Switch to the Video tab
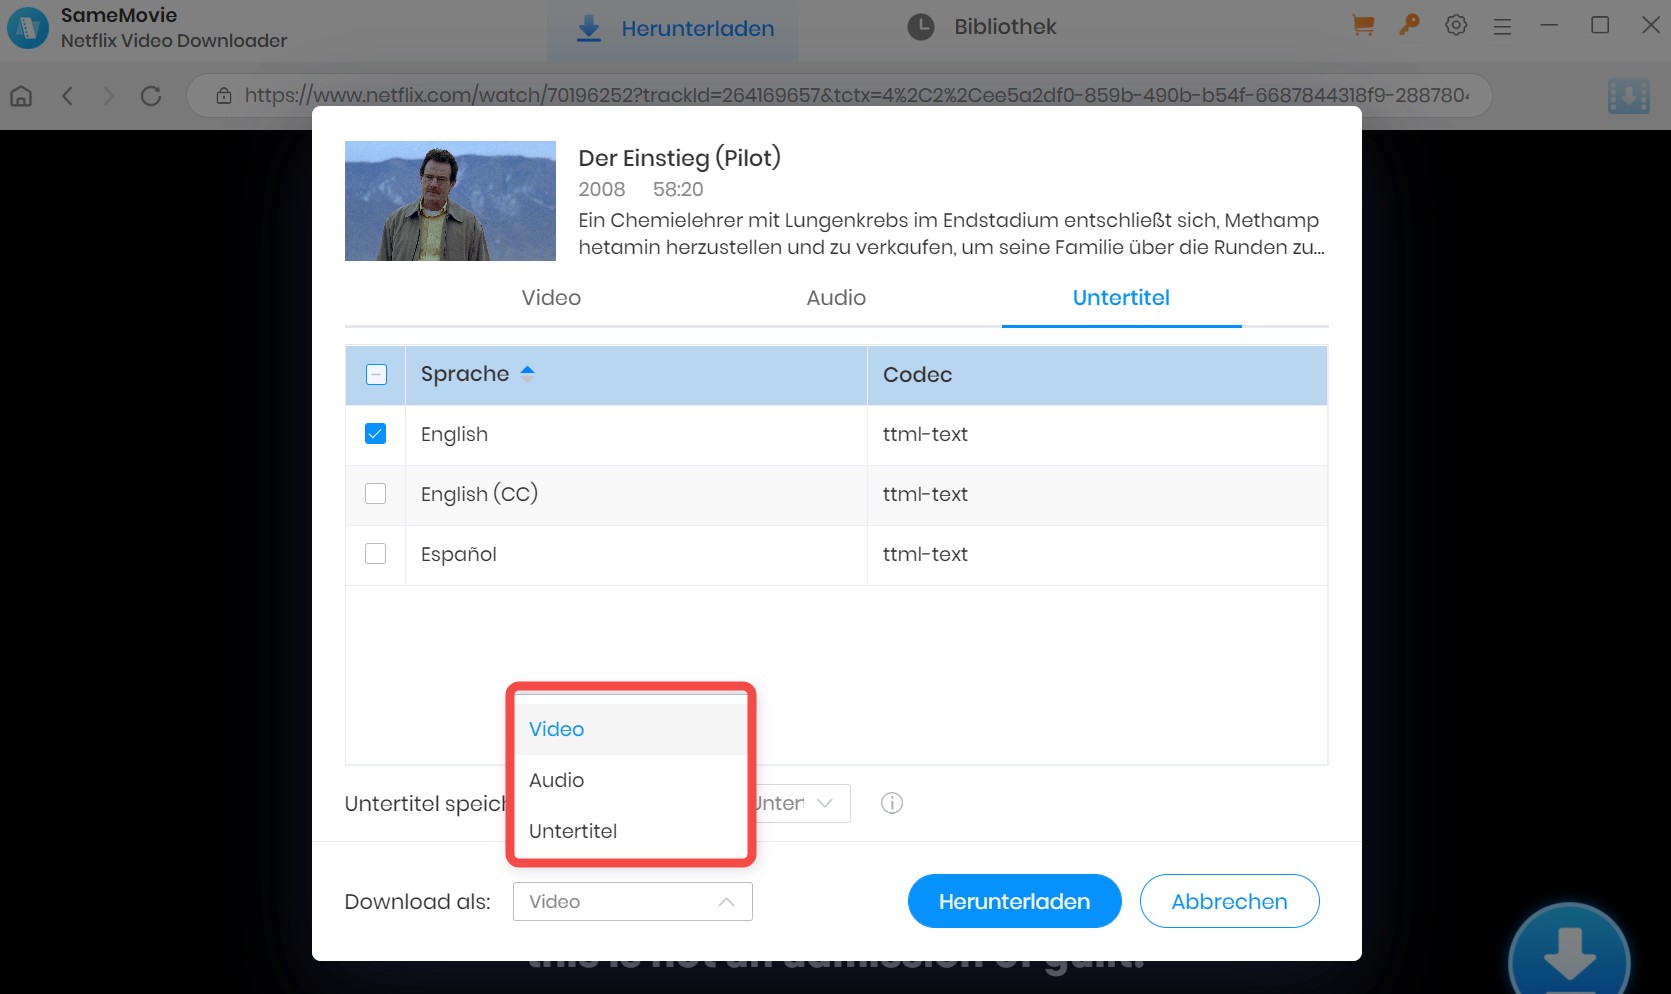Screen dimensions: 1671x994 (x=551, y=297)
